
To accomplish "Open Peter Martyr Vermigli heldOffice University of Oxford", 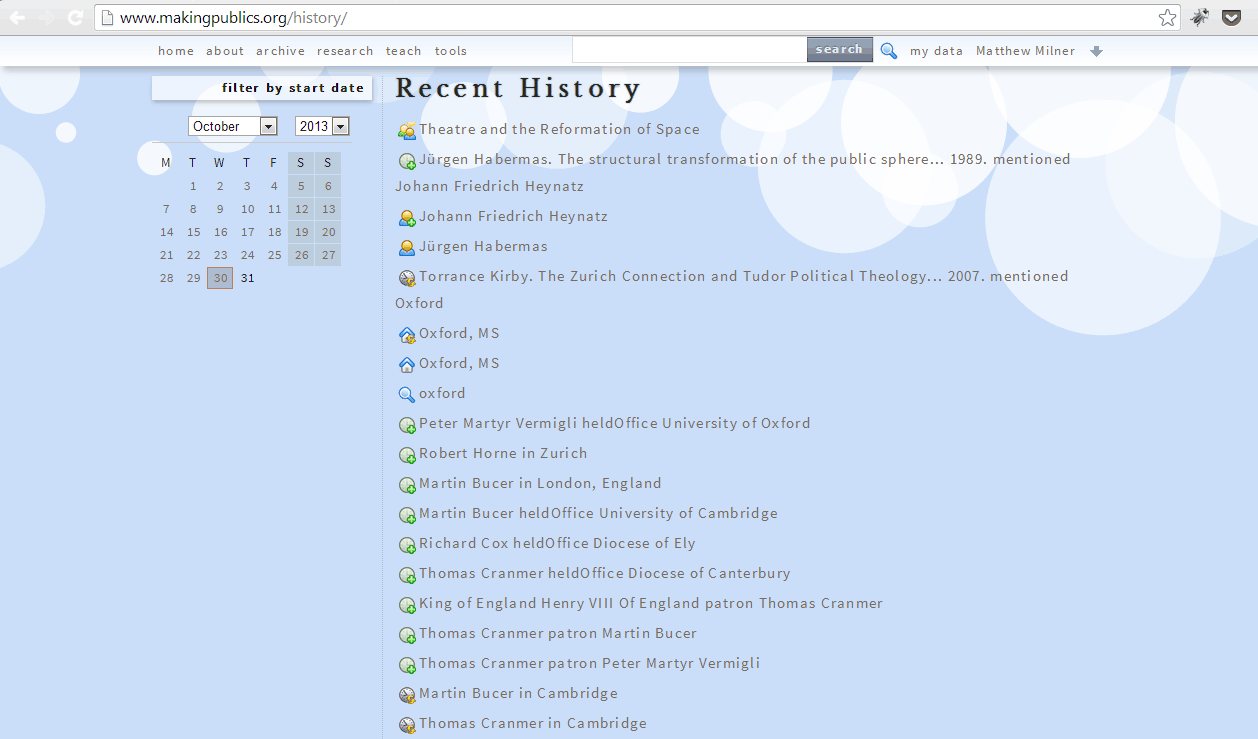I will tap(615, 423).
